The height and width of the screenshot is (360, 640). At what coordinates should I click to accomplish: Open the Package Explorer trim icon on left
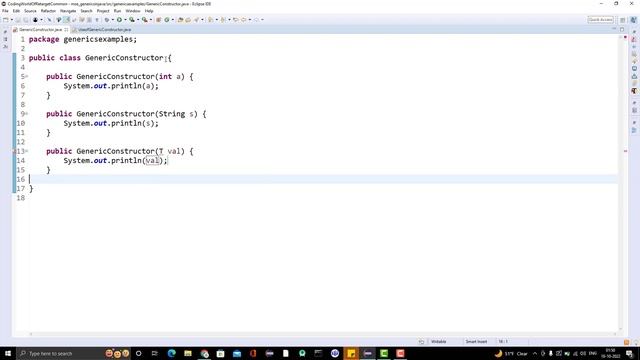pyautogui.click(x=5, y=39)
